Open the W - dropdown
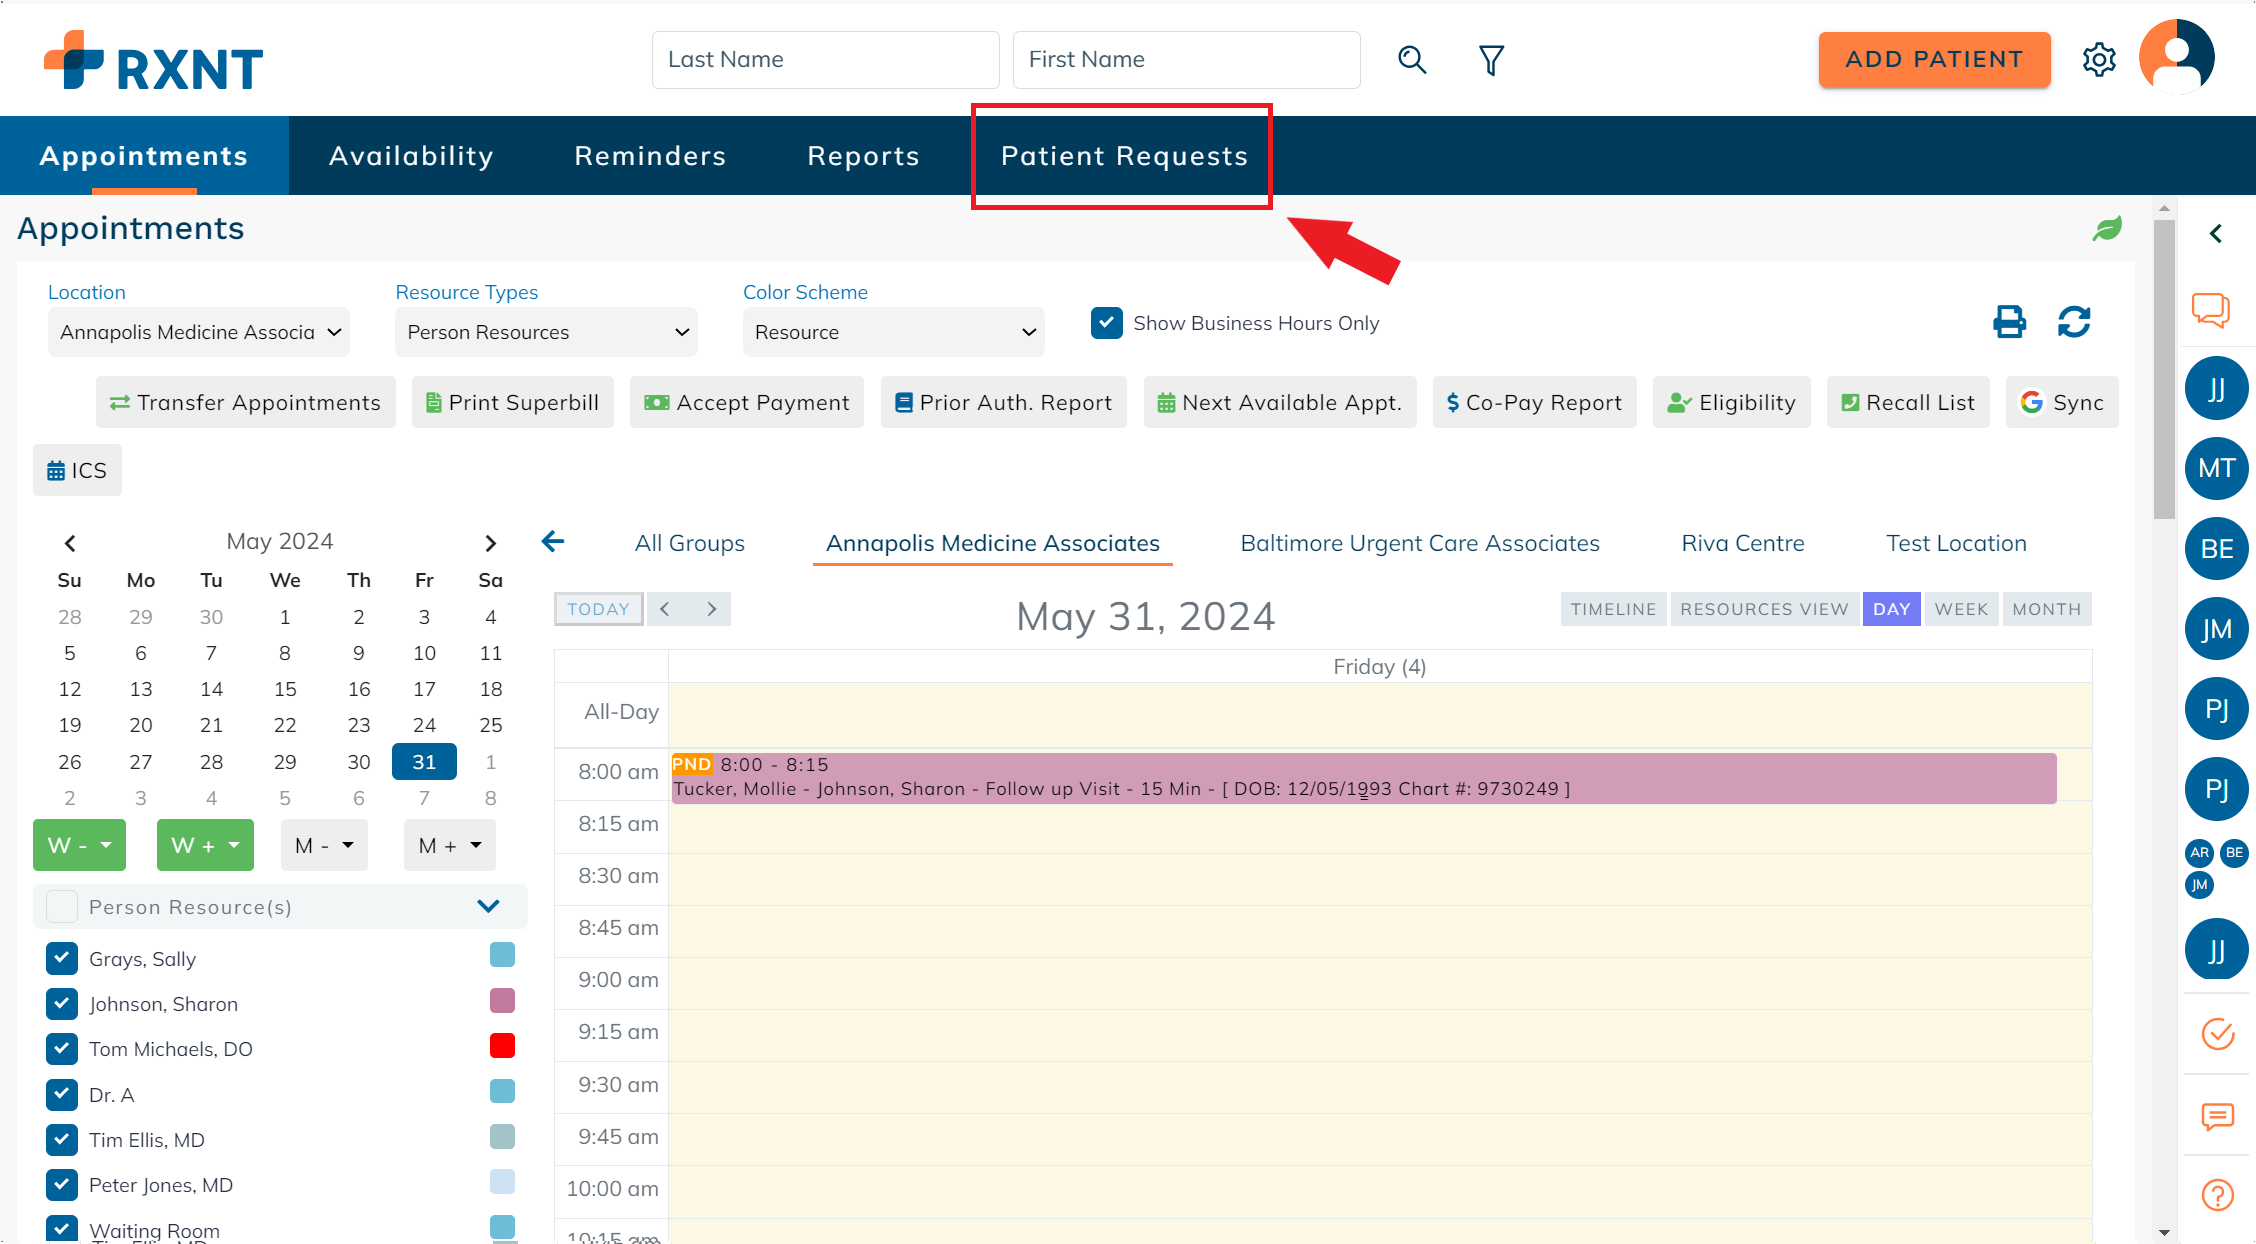Viewport: 2256px width, 1244px height. point(80,845)
